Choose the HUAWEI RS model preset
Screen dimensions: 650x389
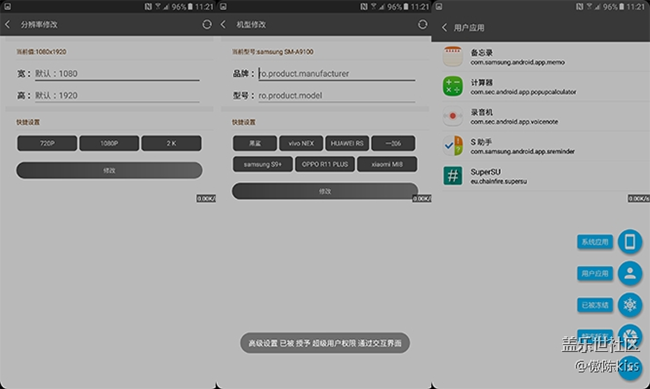(x=347, y=143)
